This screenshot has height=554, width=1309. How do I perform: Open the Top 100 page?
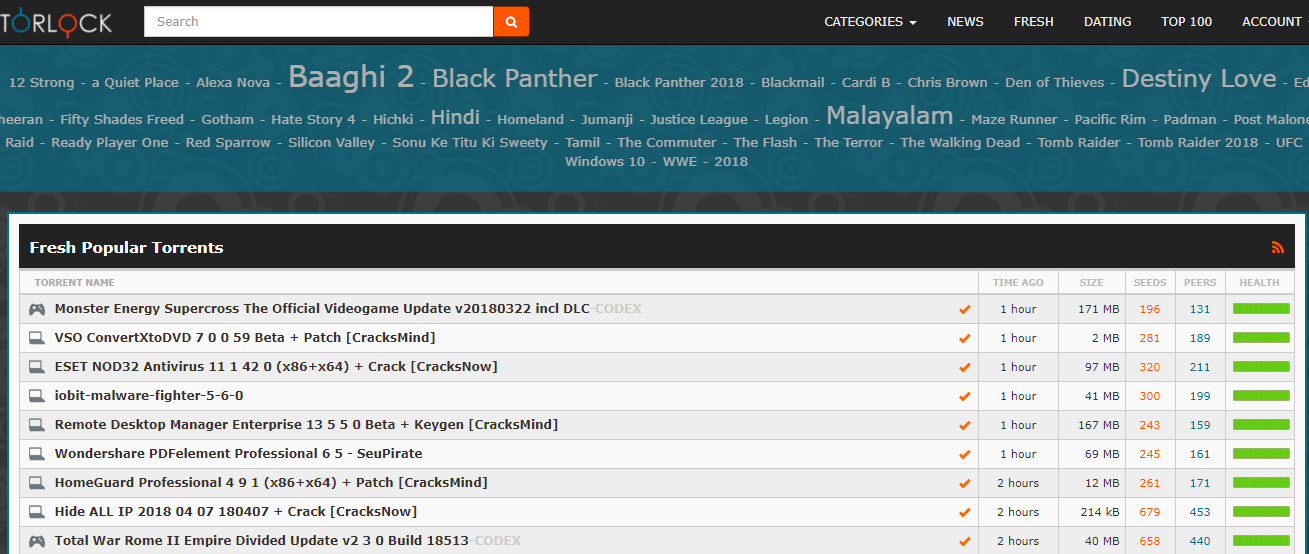click(x=1186, y=21)
